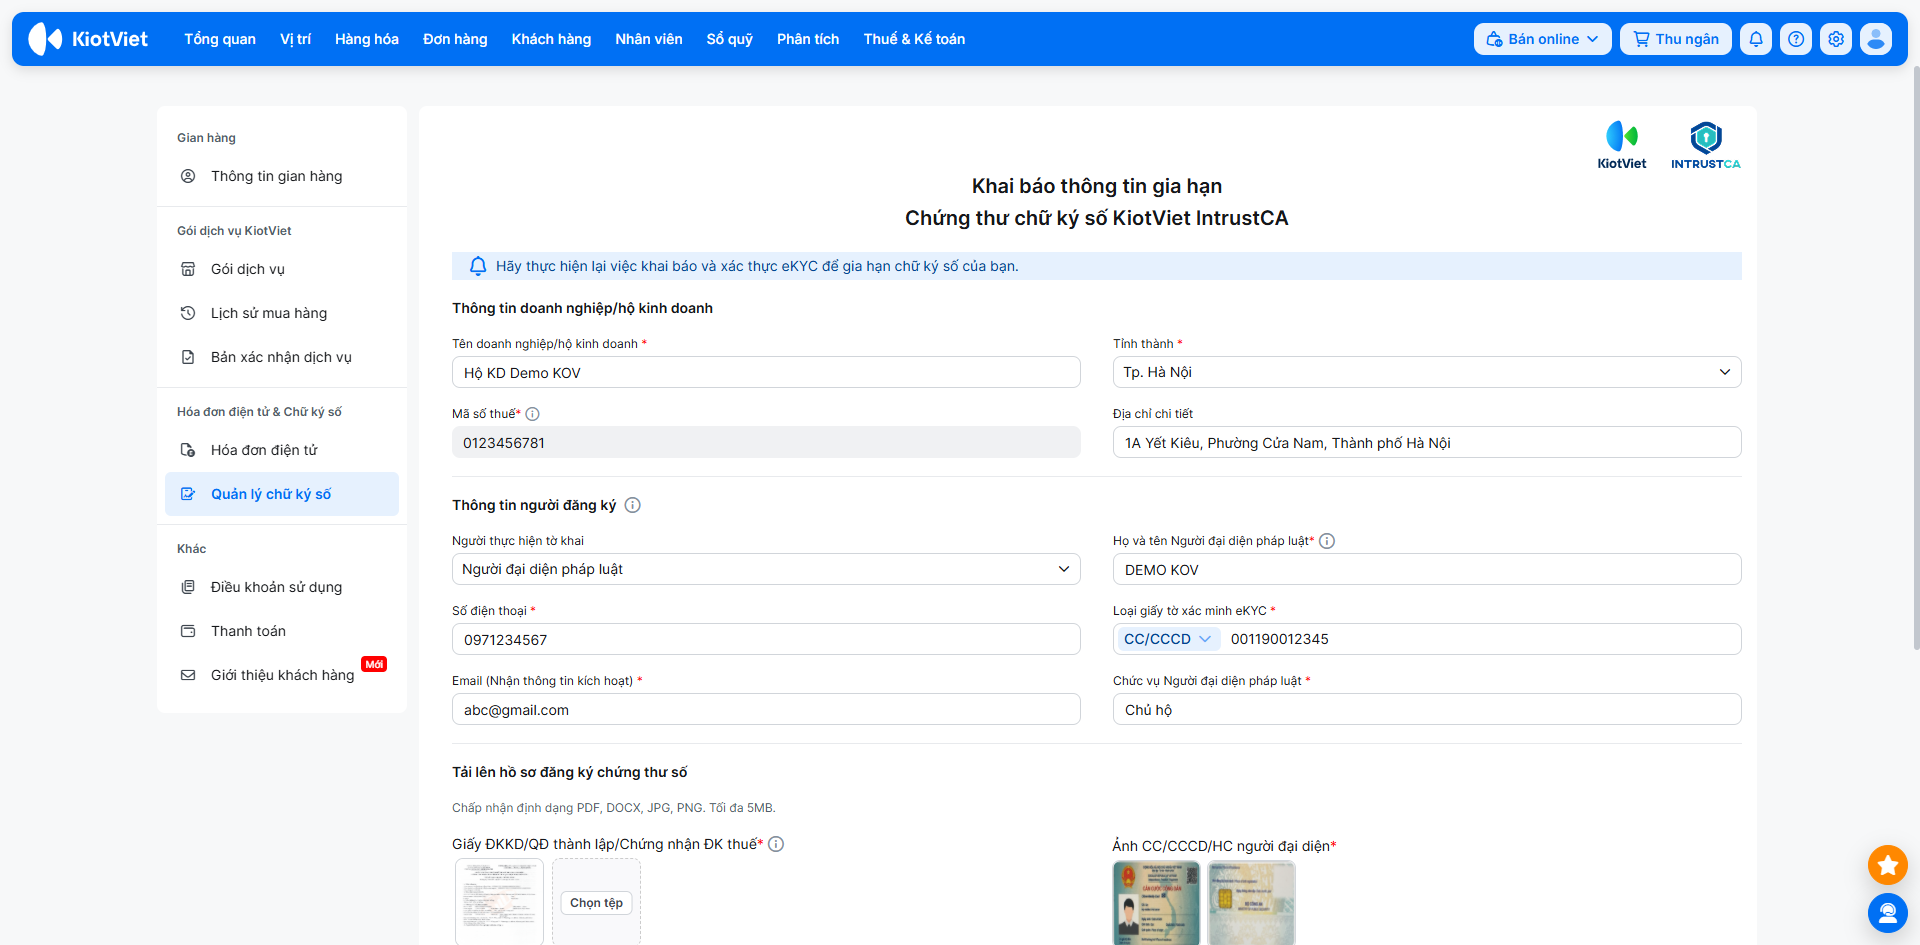Screen dimensions: 1920x945
Task: Go to Lịch sử mua hàng page
Action: tap(282, 313)
